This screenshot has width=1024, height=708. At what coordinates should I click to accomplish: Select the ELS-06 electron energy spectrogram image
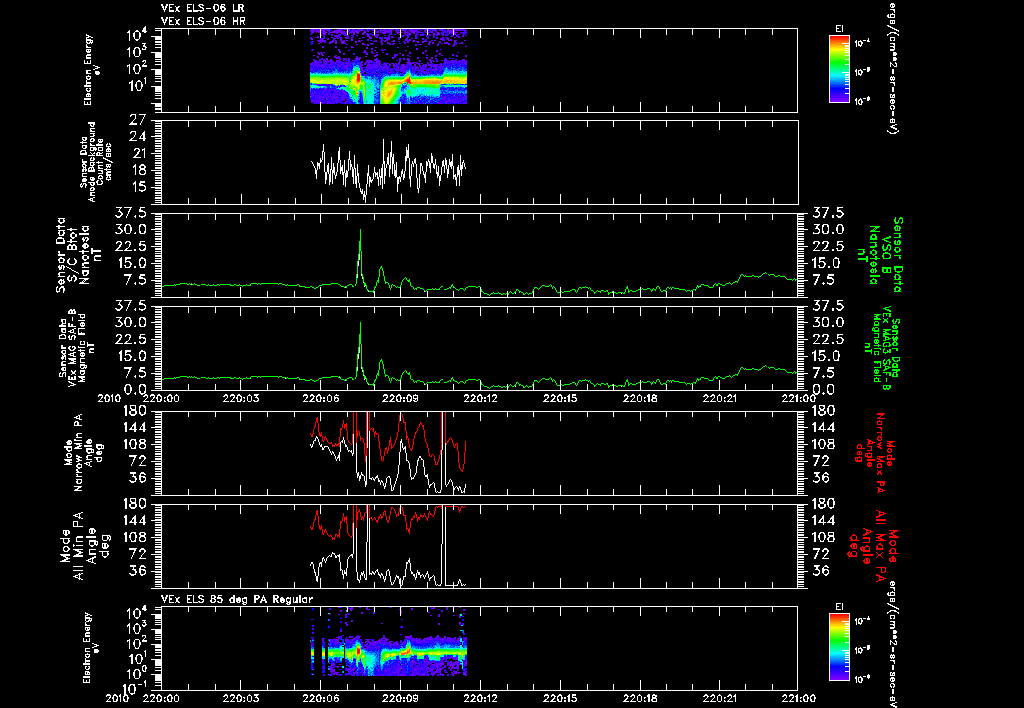tap(389, 66)
